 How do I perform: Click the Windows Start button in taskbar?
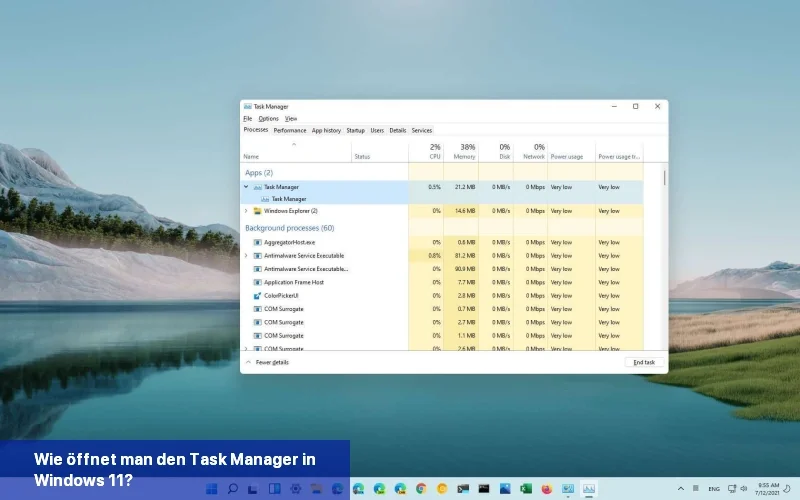212,489
